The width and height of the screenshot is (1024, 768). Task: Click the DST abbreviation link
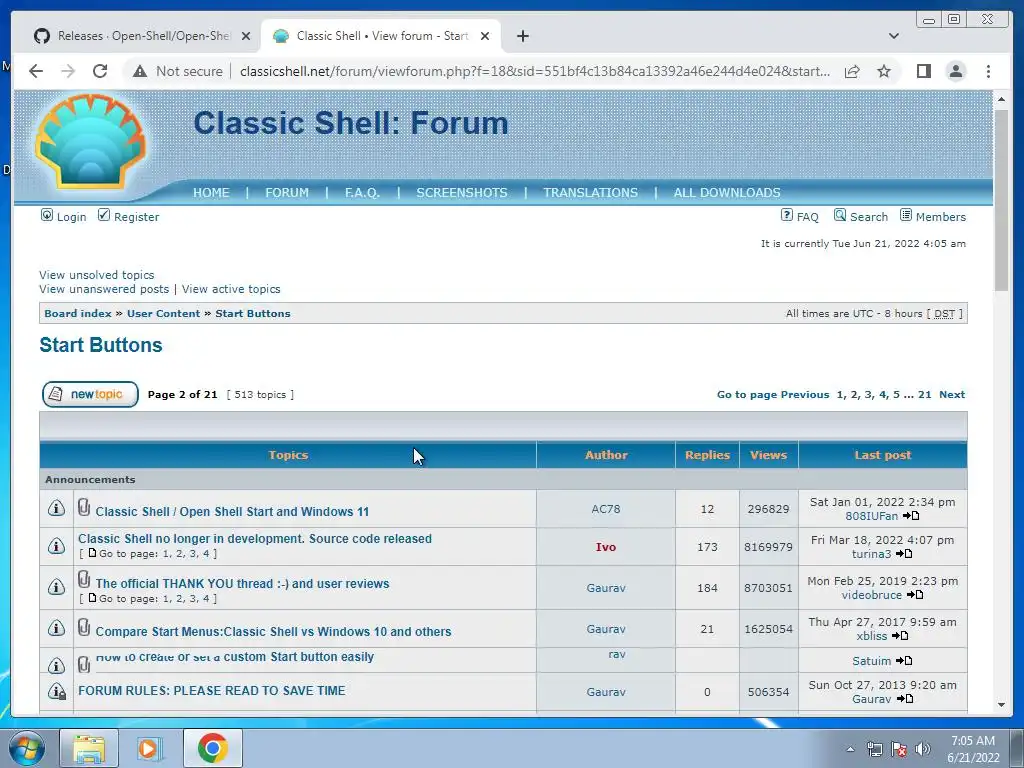[944, 313]
